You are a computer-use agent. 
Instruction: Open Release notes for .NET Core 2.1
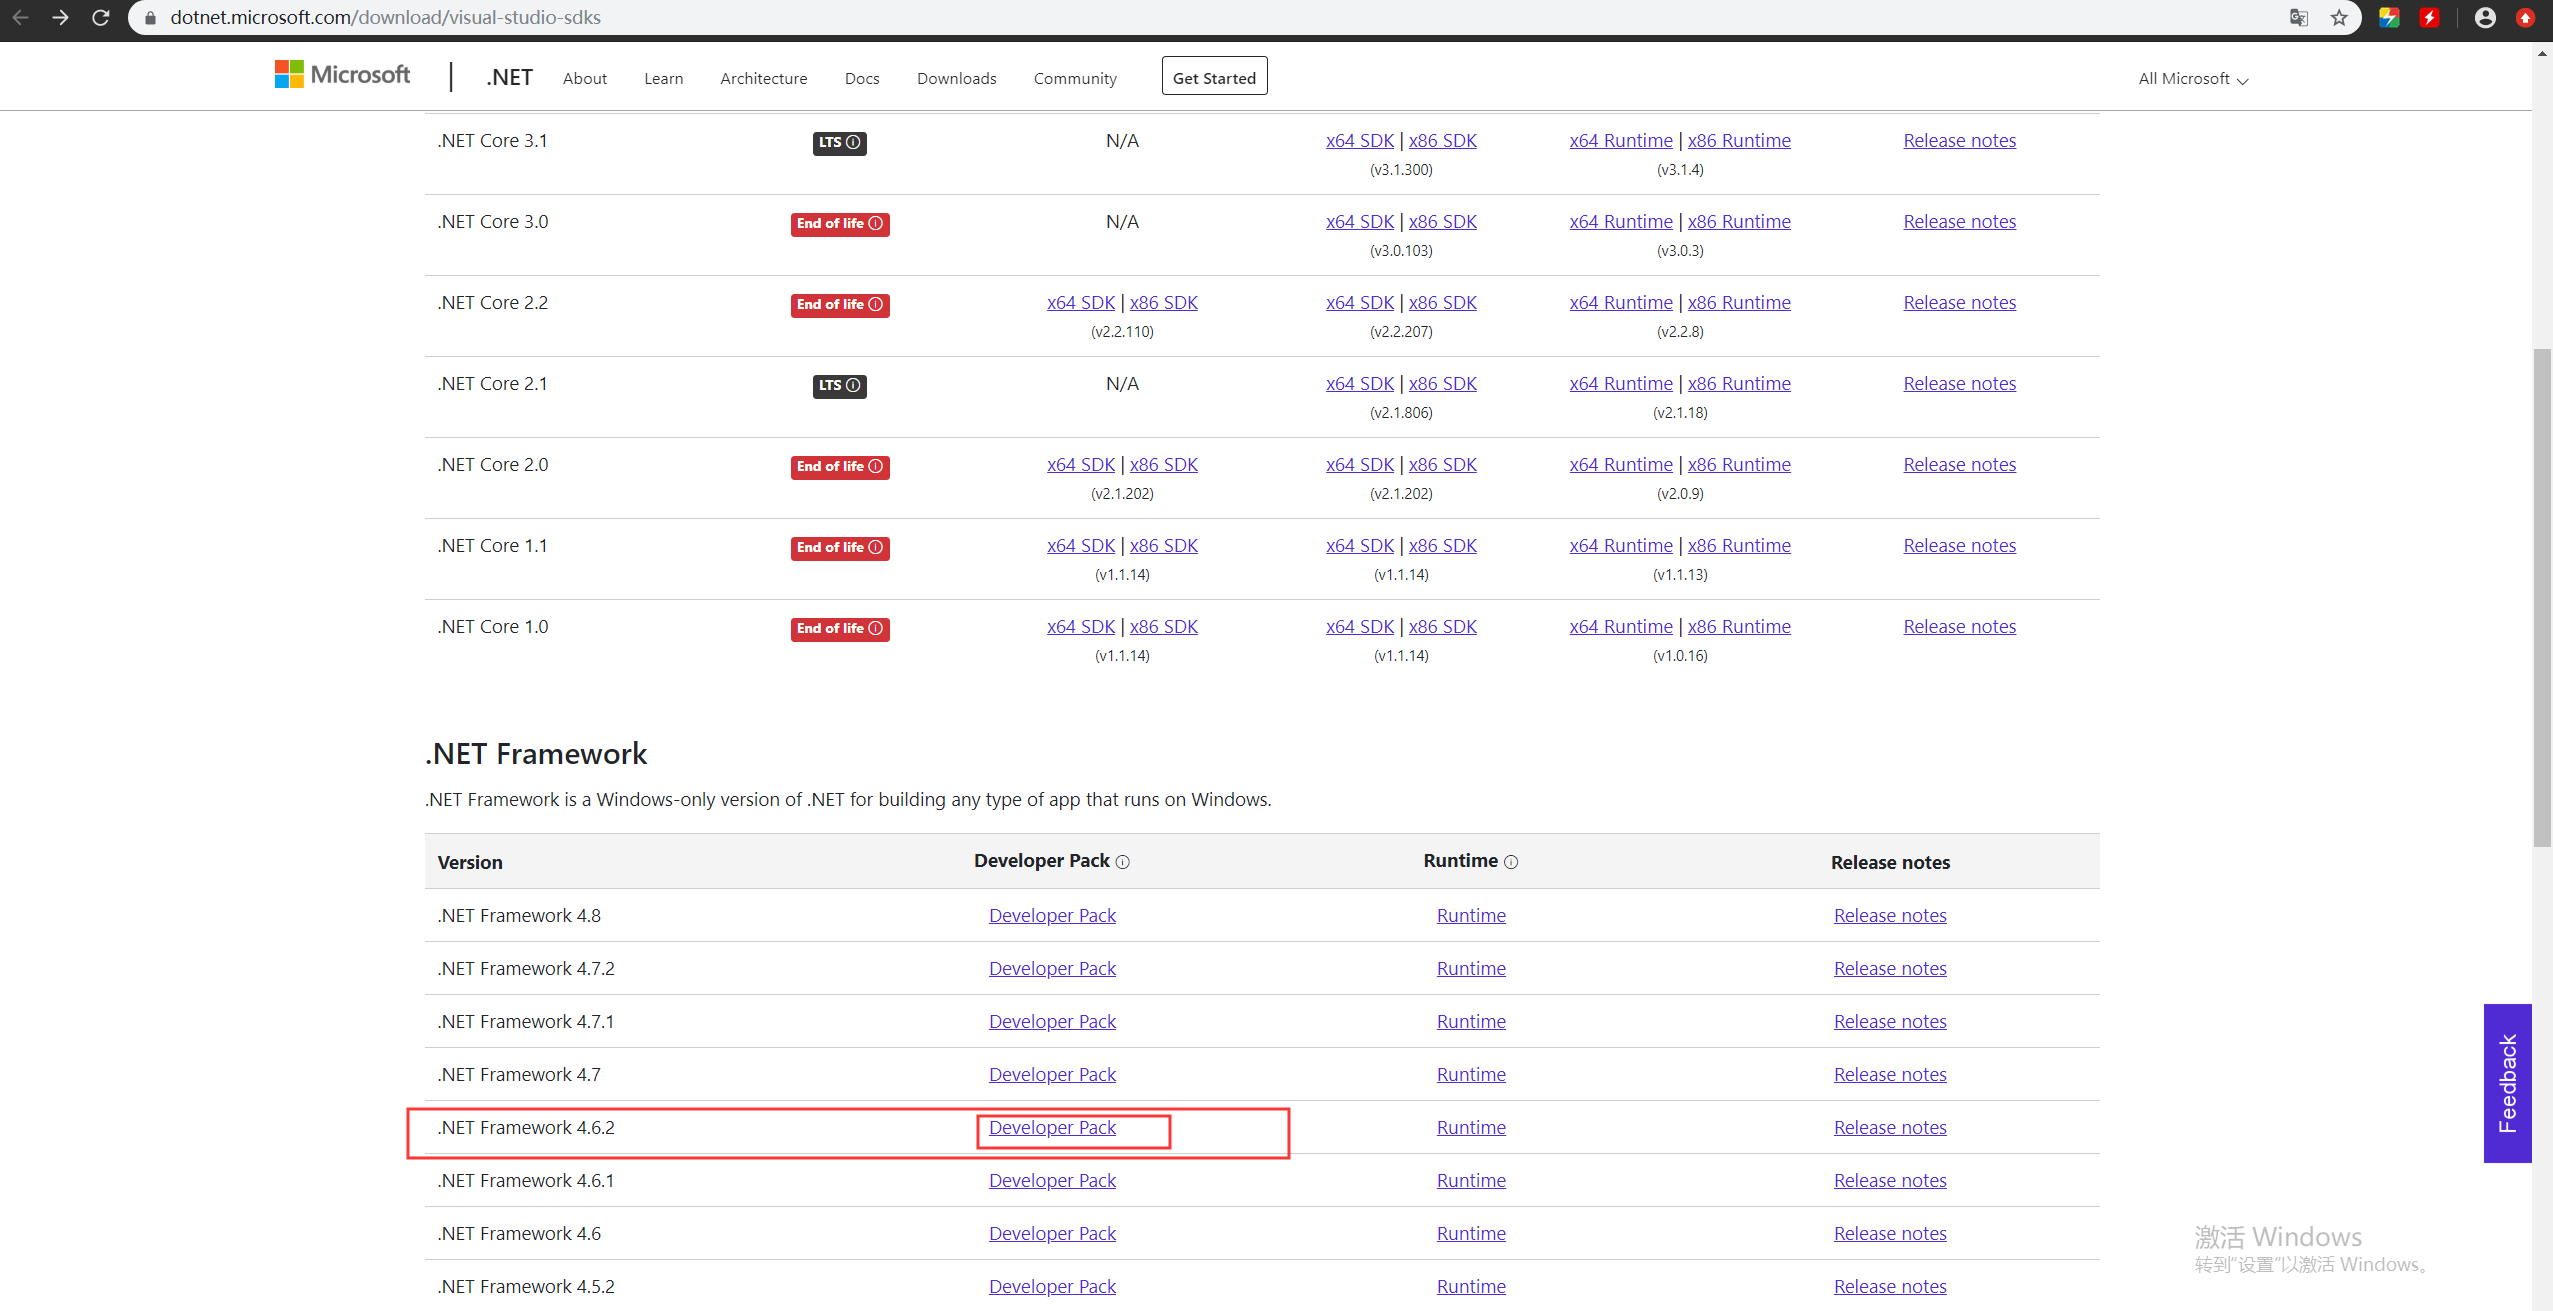click(1959, 383)
